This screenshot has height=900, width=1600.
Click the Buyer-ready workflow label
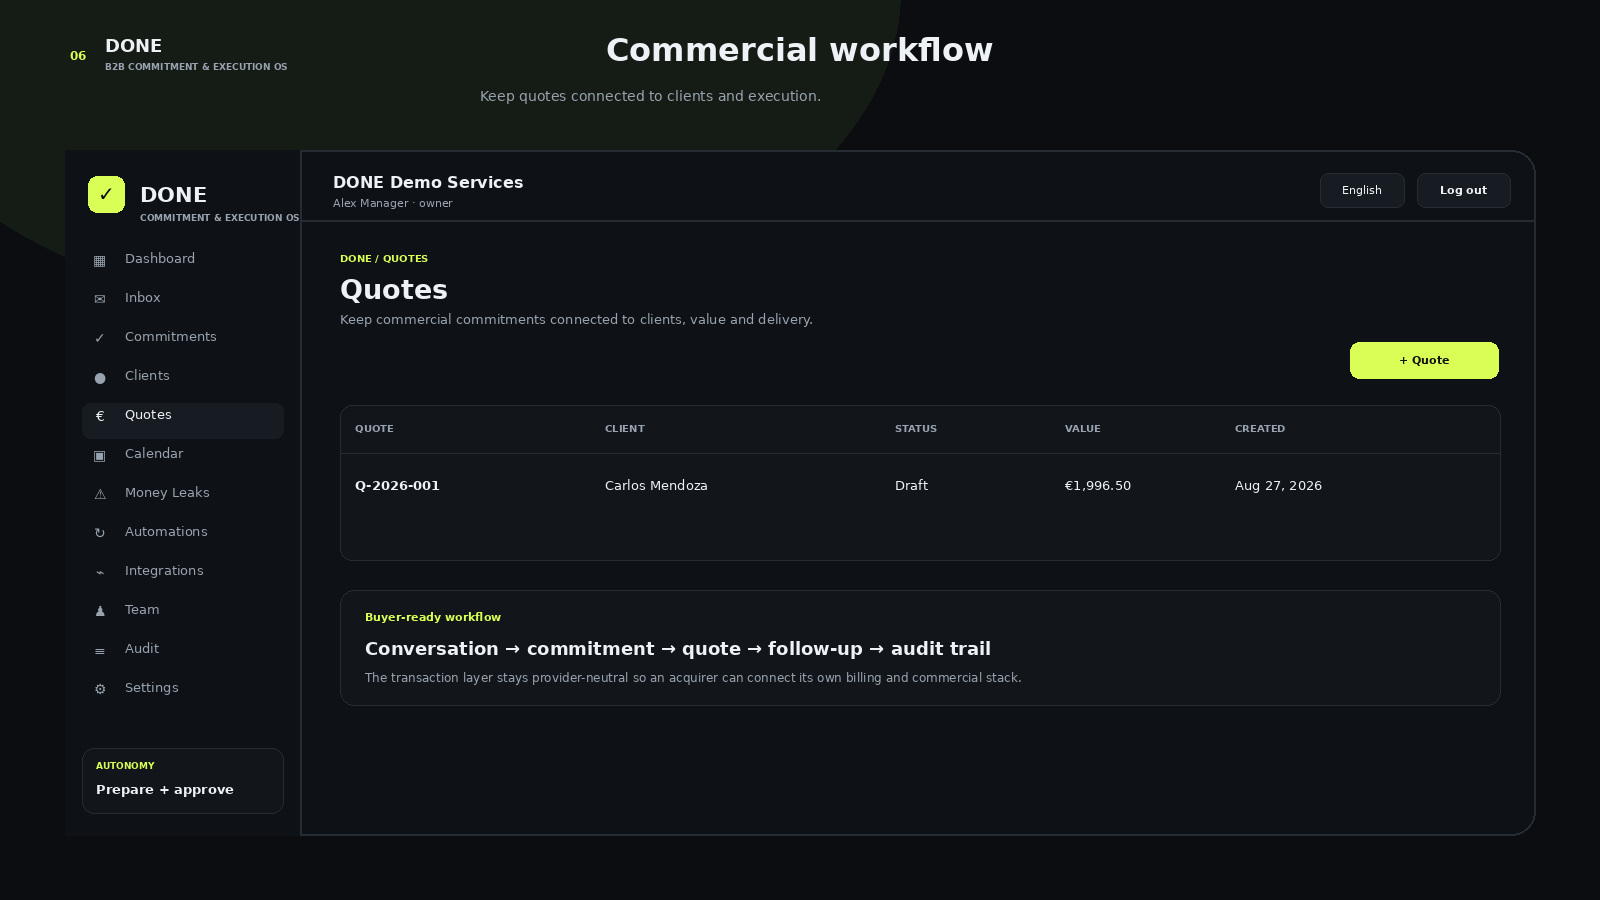coord(433,618)
